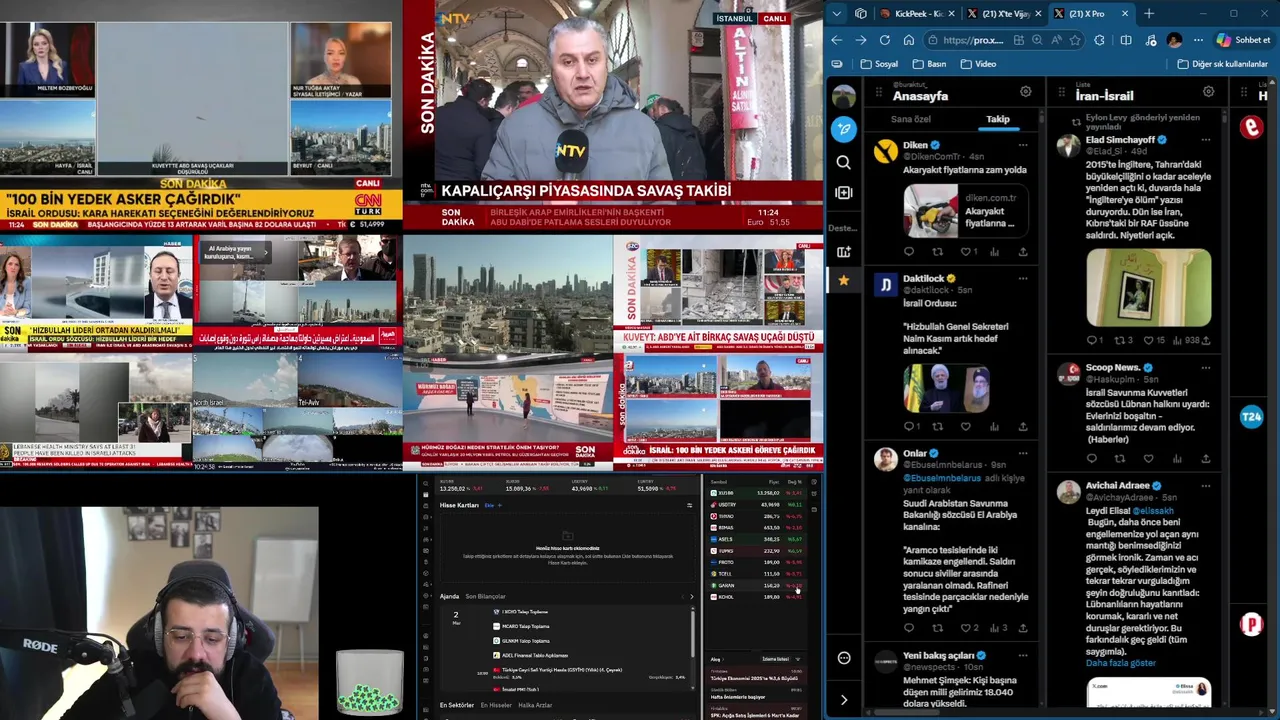Open the browser profile avatar
This screenshot has width=1280, height=720.
(x=1174, y=40)
